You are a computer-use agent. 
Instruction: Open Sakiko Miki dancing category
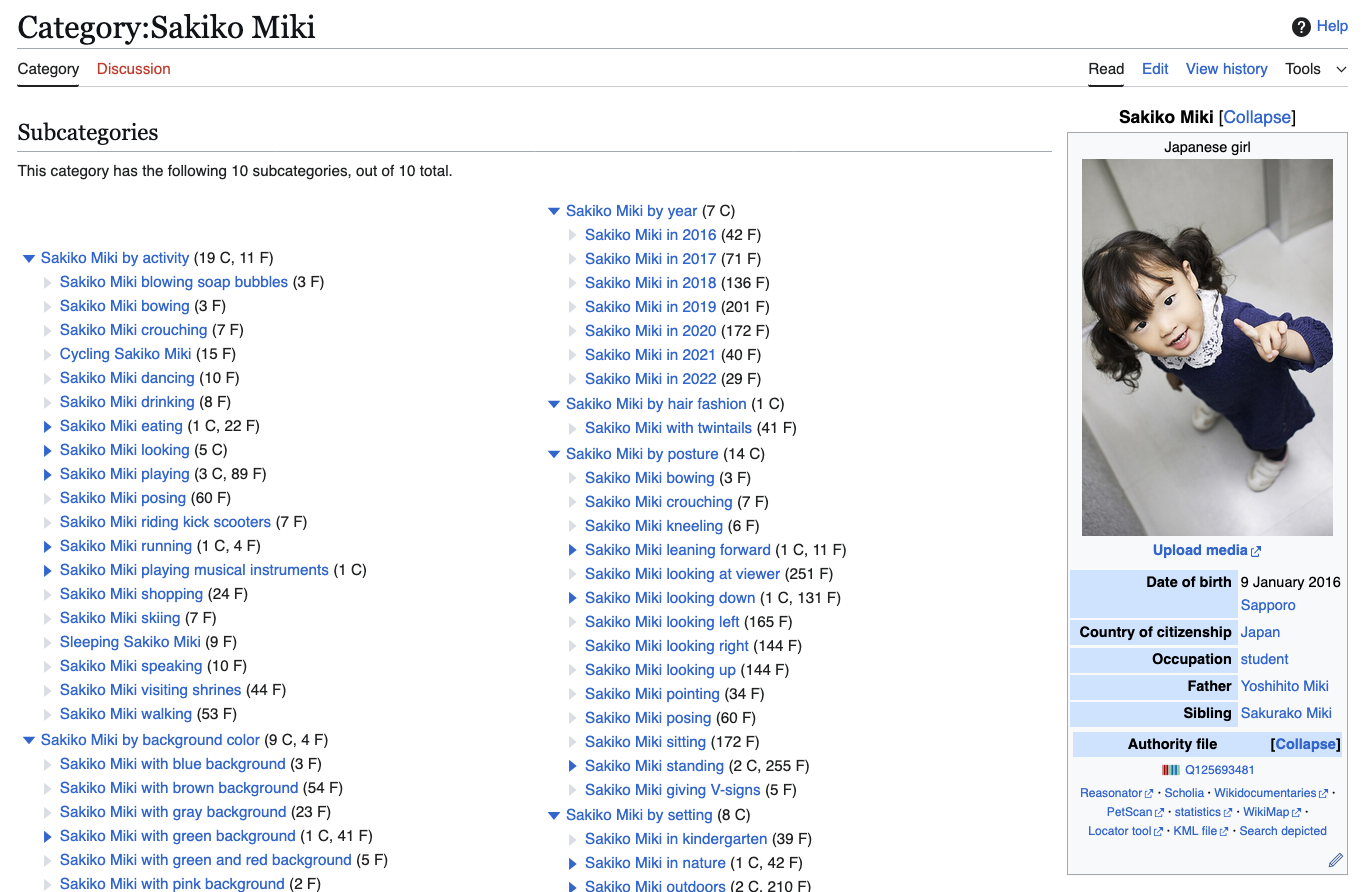point(127,378)
